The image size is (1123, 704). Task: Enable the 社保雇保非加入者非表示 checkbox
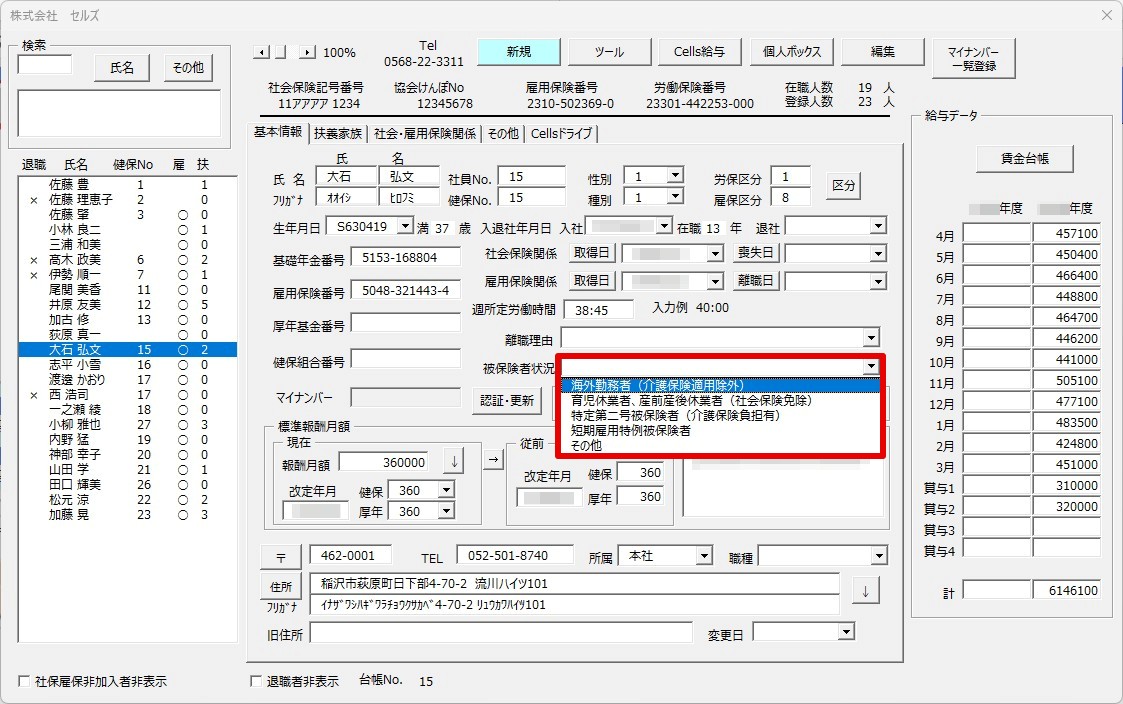(x=24, y=681)
